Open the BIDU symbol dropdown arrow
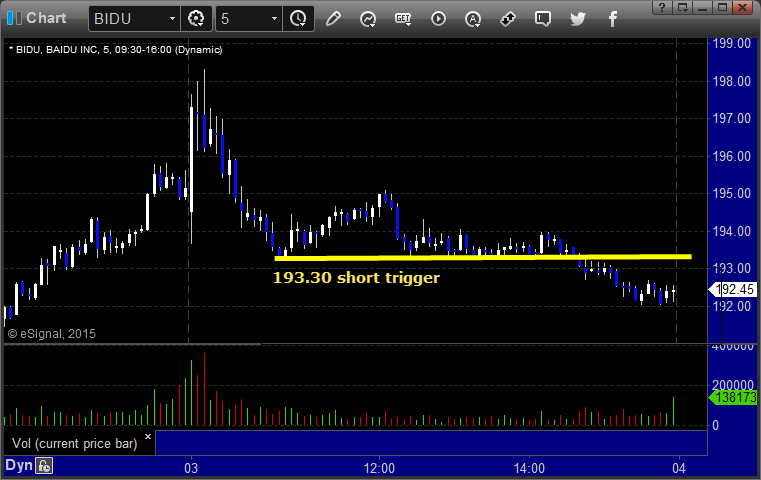This screenshot has height=480, width=761. (172, 19)
